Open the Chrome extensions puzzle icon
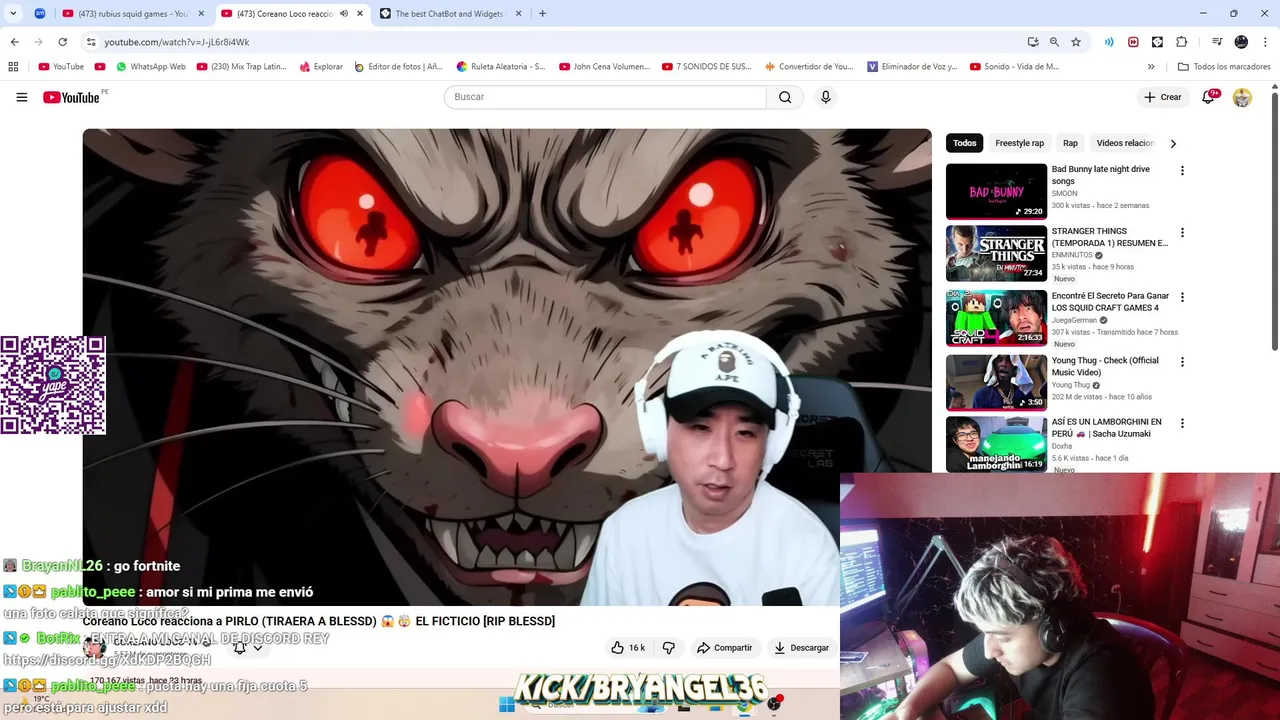The width and height of the screenshot is (1280, 720). pos(1181,42)
